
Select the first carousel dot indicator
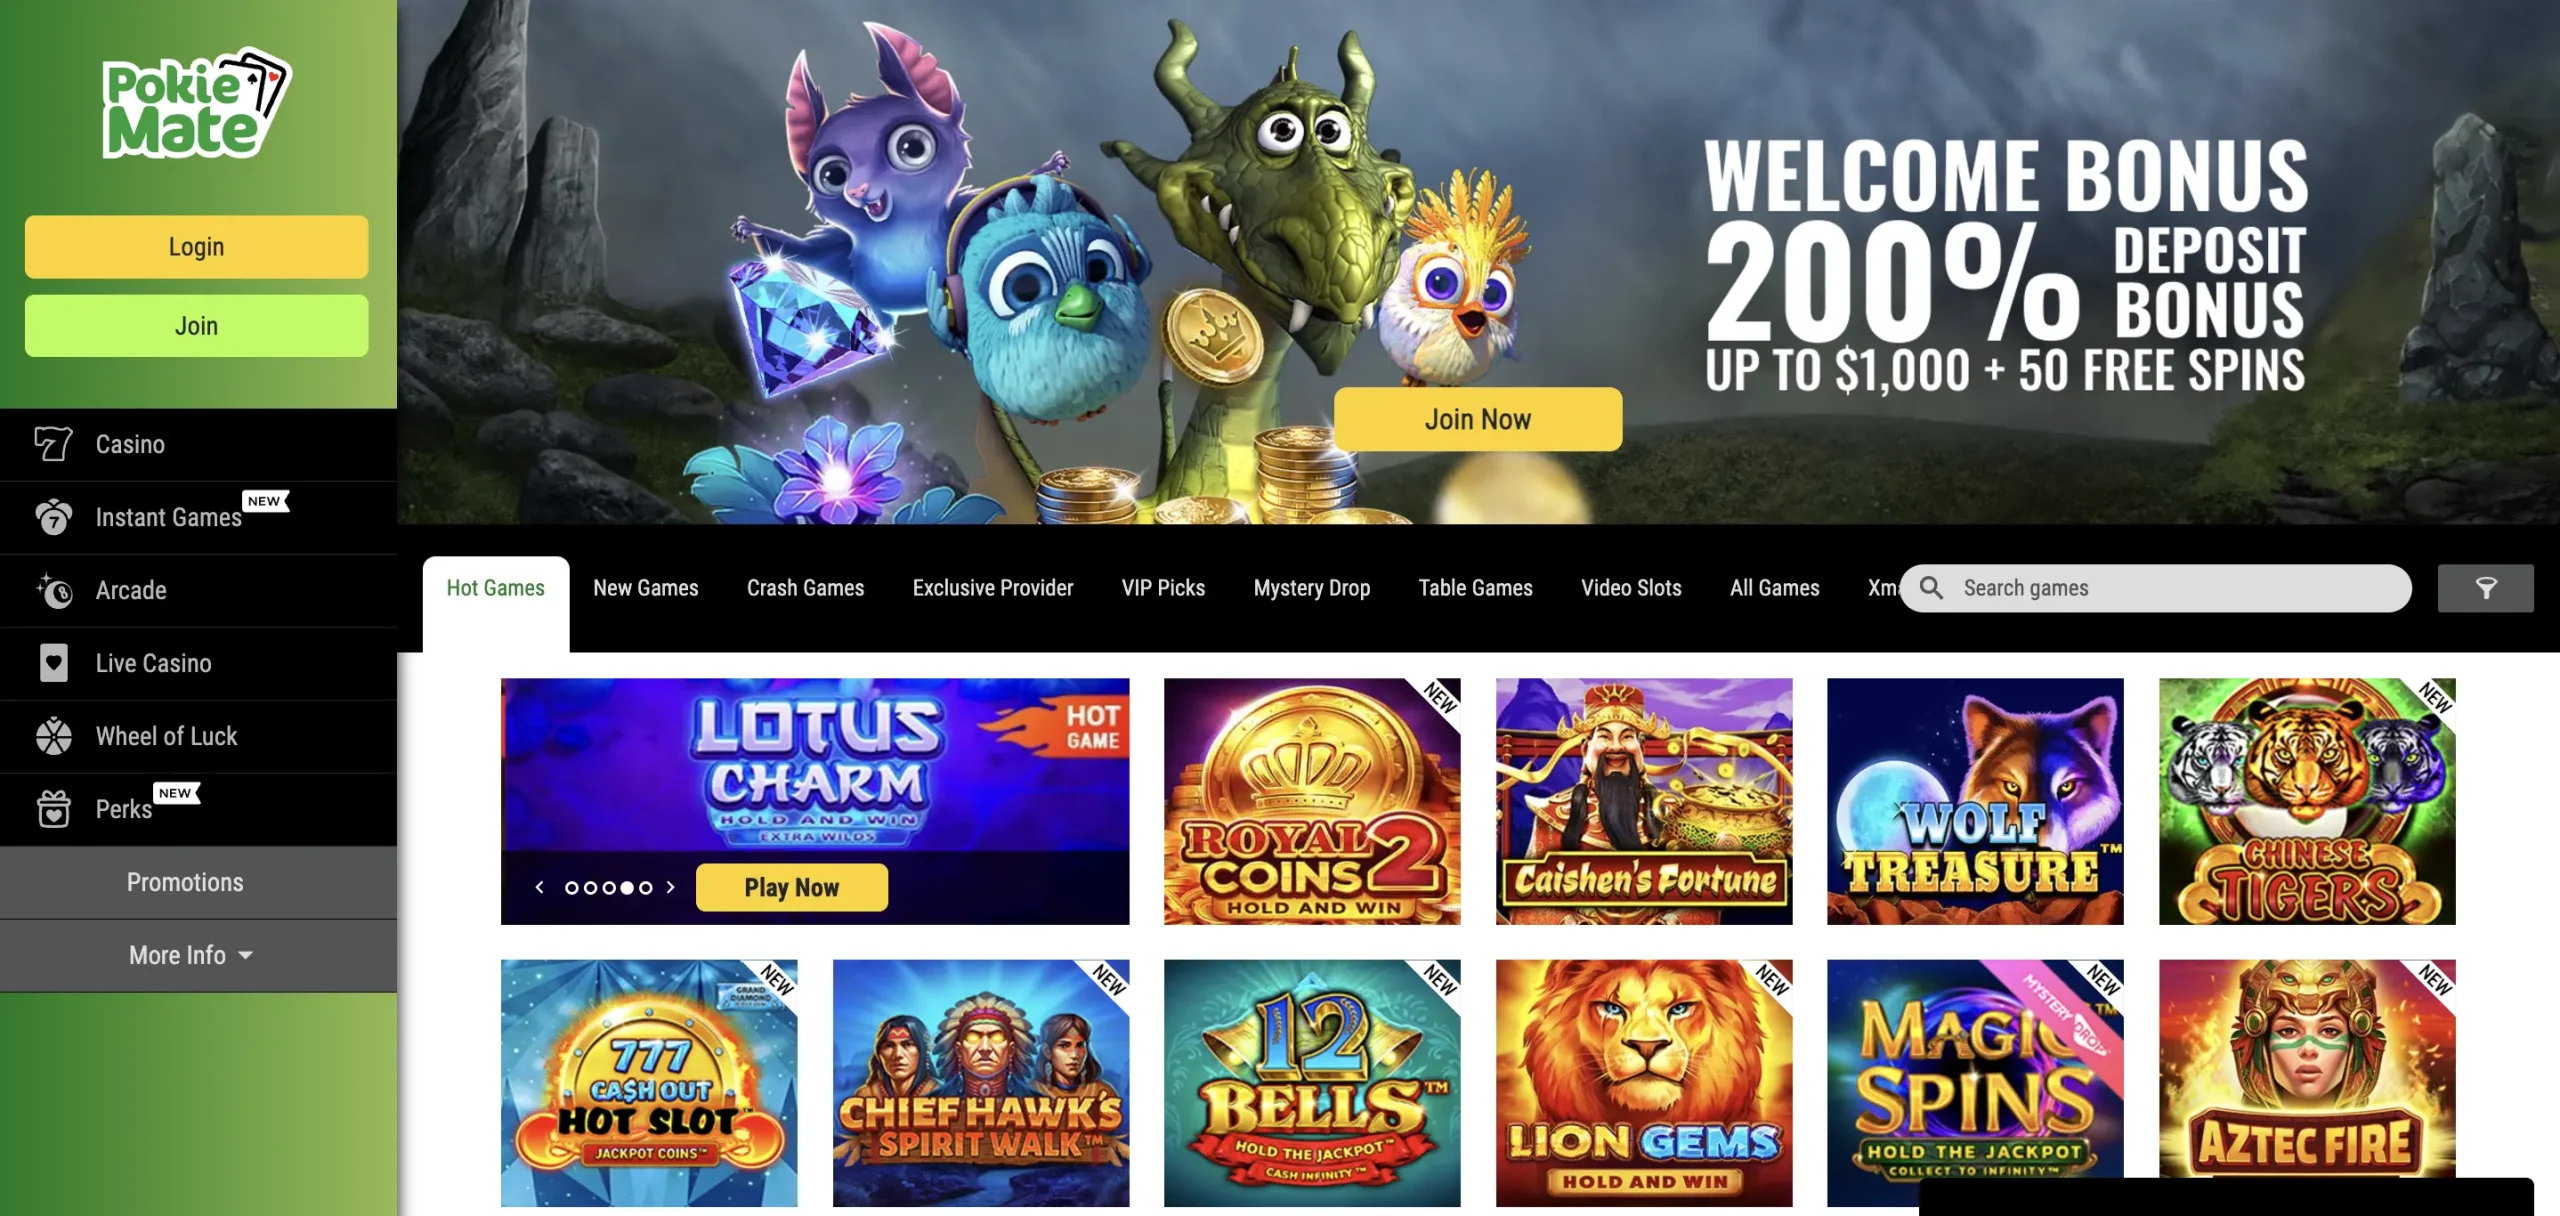(572, 887)
